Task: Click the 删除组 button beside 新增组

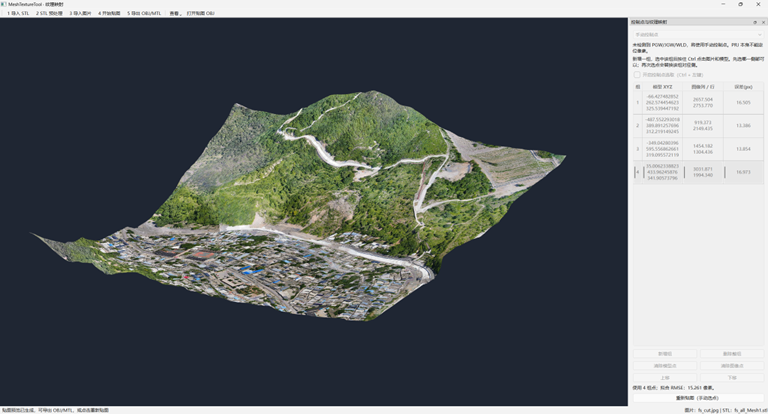Action: tap(732, 354)
